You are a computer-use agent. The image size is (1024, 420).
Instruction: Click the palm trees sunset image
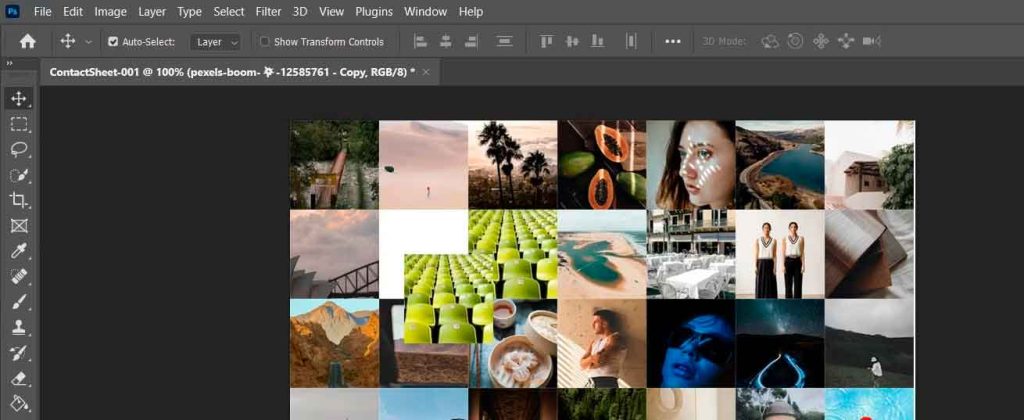tap(513, 165)
